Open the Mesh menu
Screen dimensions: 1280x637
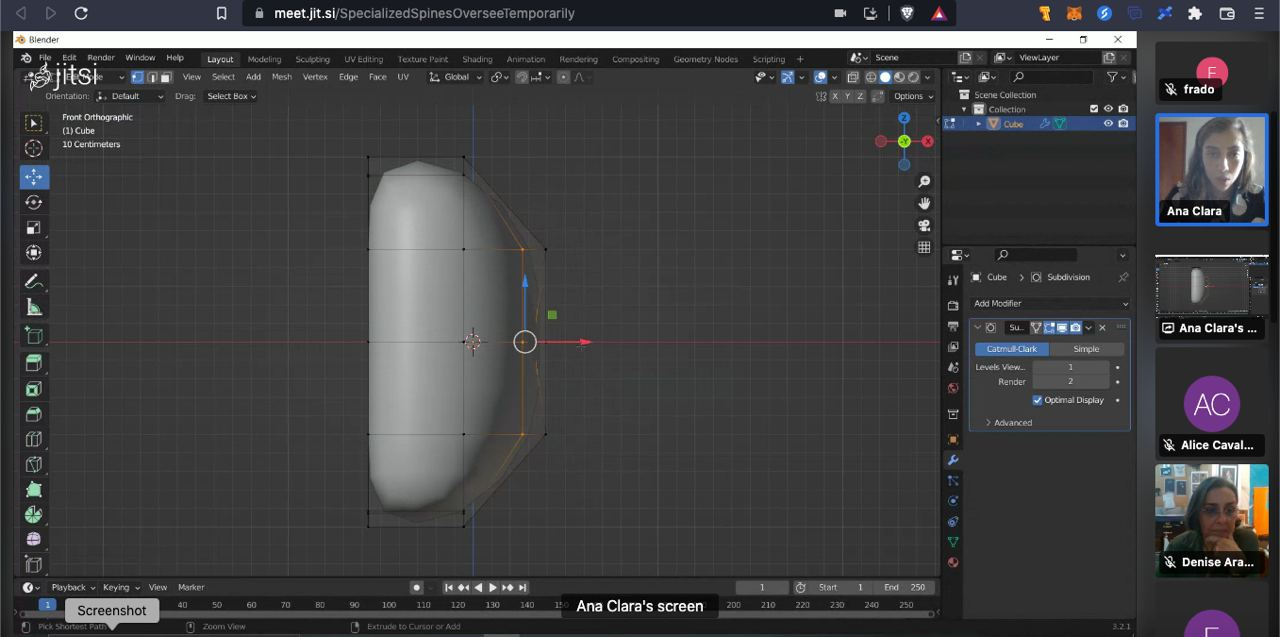(282, 77)
